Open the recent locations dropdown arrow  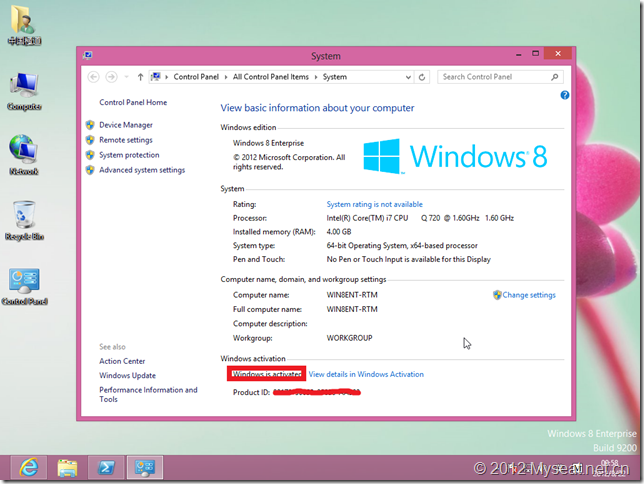tap(126, 77)
